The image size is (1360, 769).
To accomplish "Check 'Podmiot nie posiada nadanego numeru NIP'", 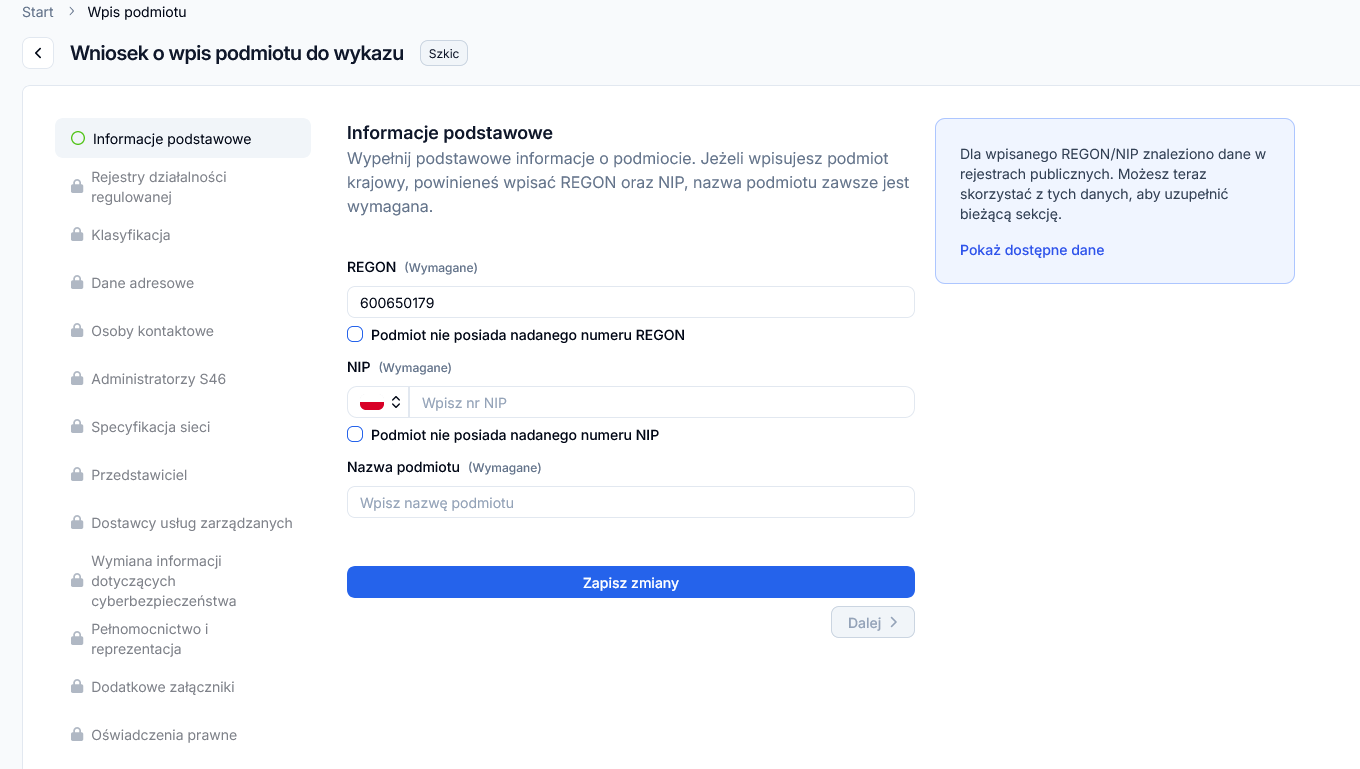I will (x=355, y=435).
